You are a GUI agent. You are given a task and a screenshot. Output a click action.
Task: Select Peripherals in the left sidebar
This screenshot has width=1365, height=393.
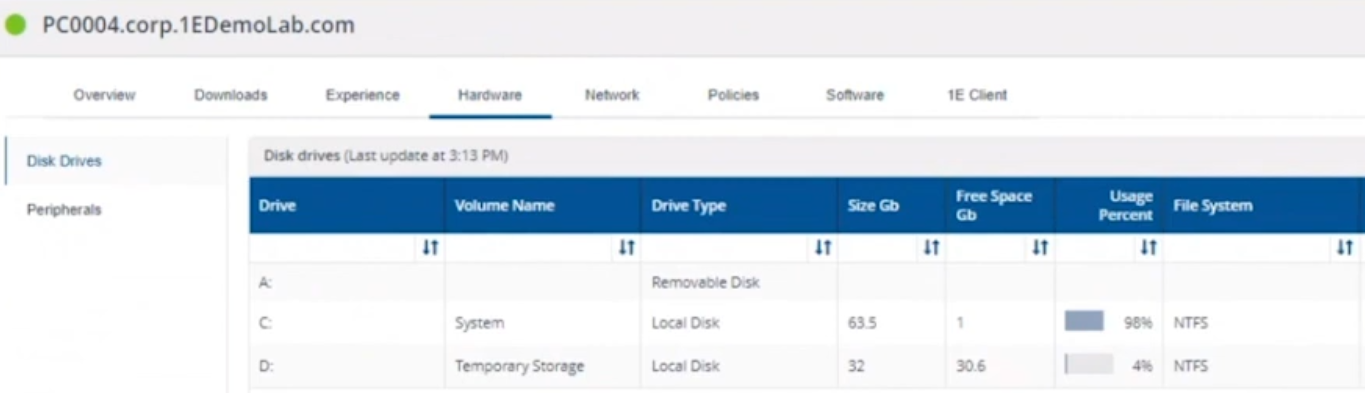[x=64, y=211]
